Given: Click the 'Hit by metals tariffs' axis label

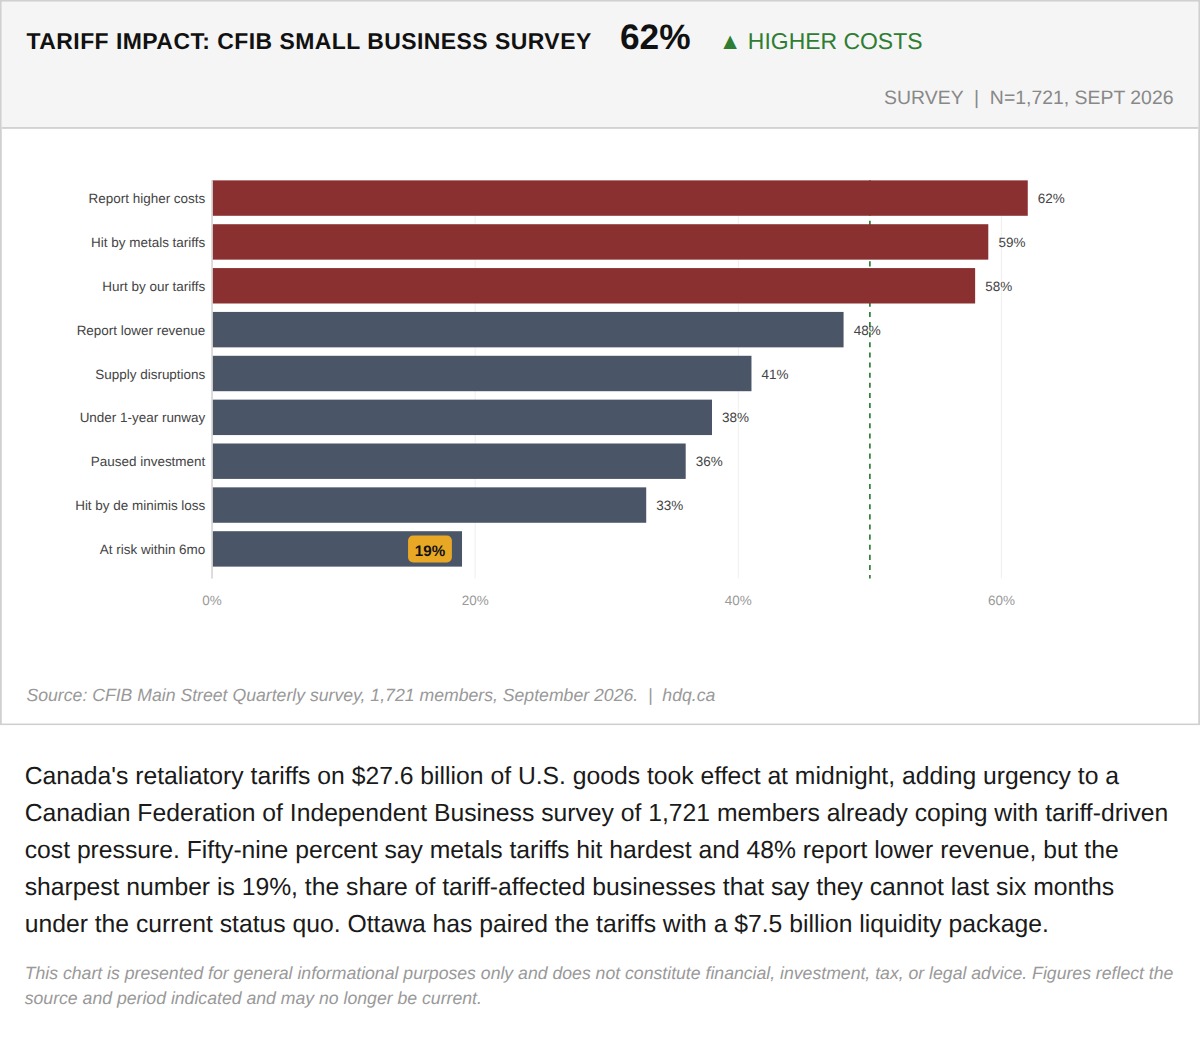Looking at the screenshot, I should pos(148,242).
